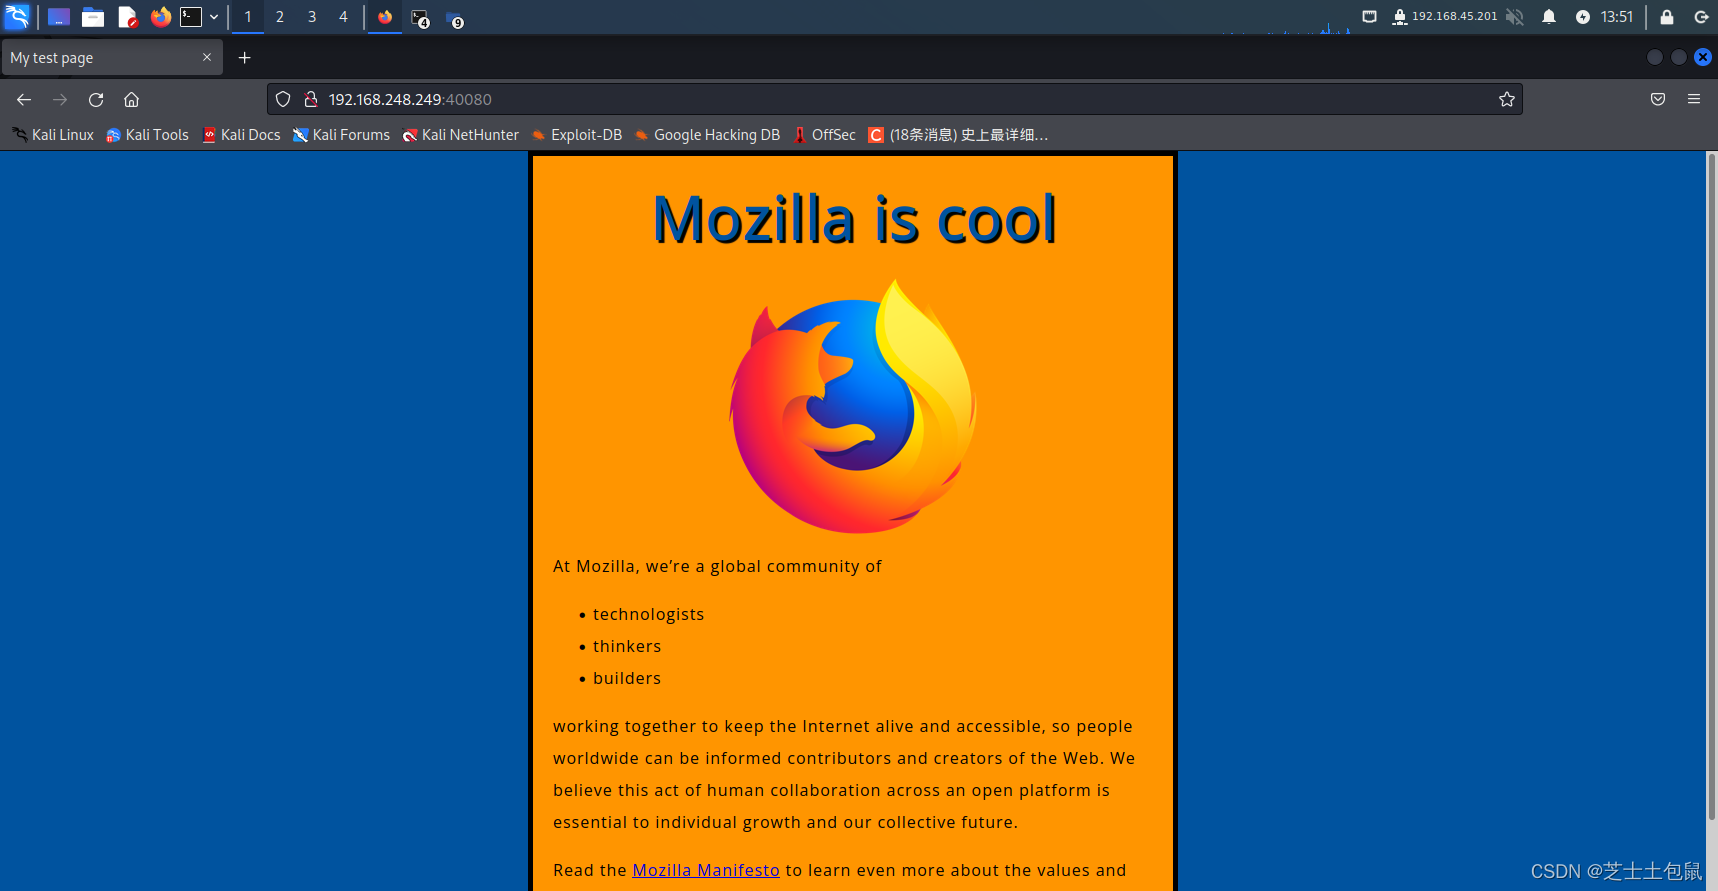Click the 'technologists' list item
This screenshot has width=1718, height=891.
tap(648, 614)
